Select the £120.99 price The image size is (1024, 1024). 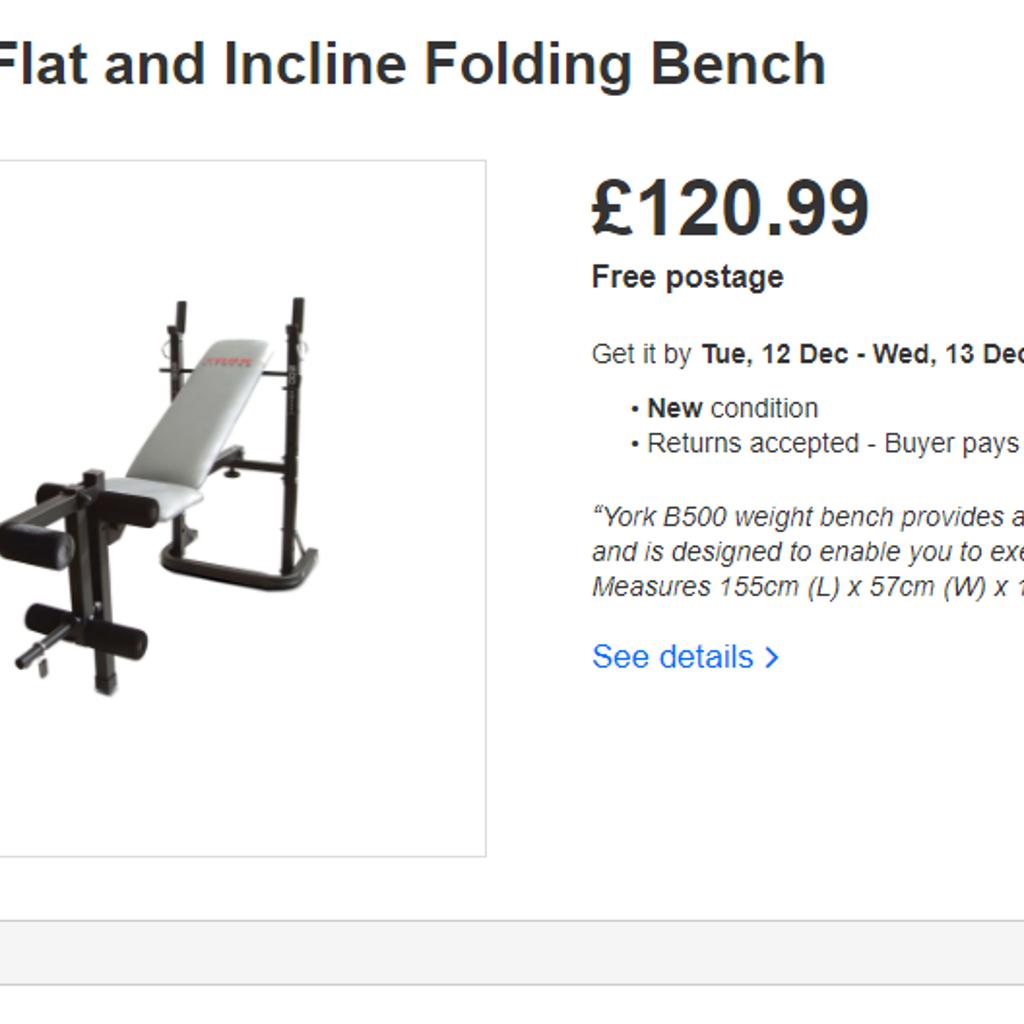click(x=730, y=208)
